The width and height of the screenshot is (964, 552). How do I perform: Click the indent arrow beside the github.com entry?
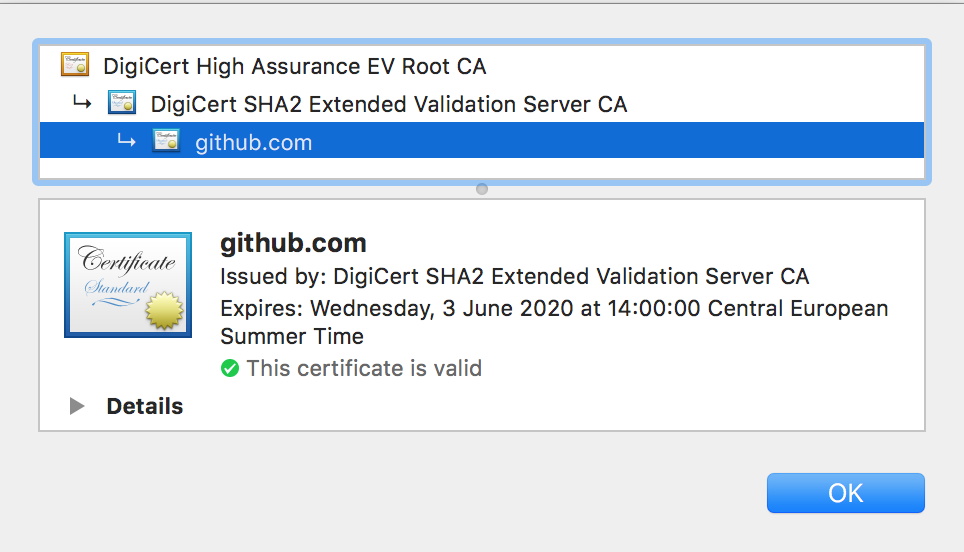click(126, 141)
